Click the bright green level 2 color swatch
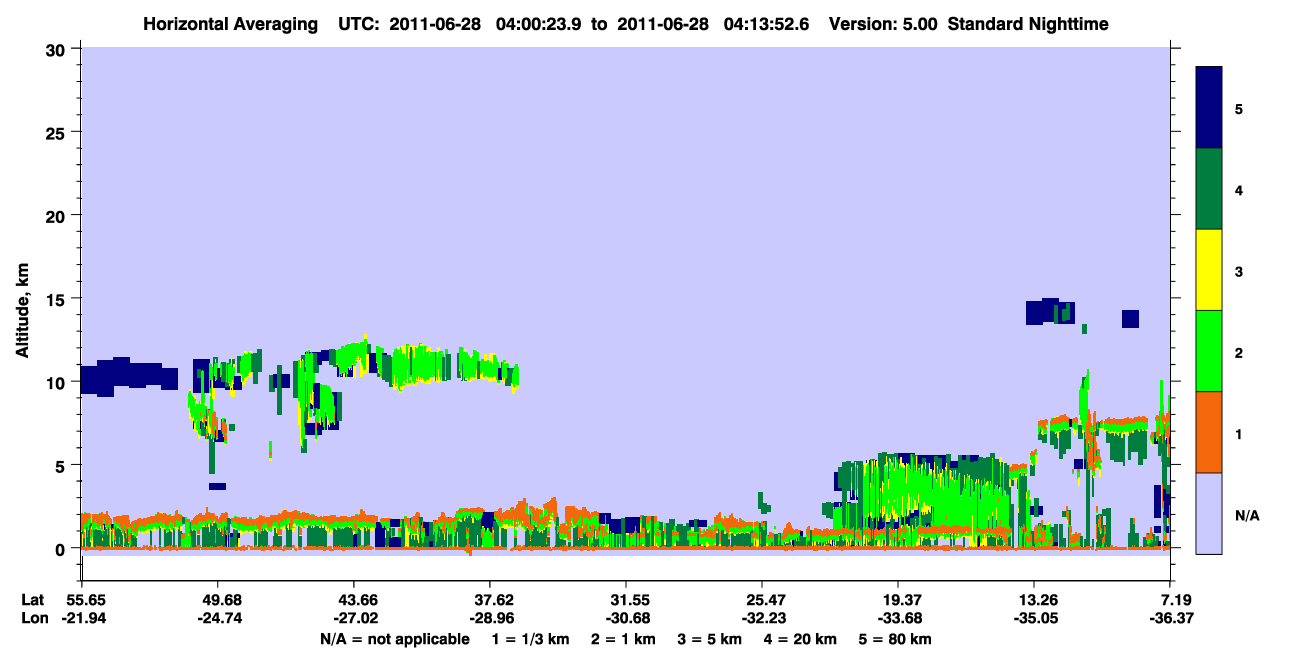 [x=1209, y=351]
